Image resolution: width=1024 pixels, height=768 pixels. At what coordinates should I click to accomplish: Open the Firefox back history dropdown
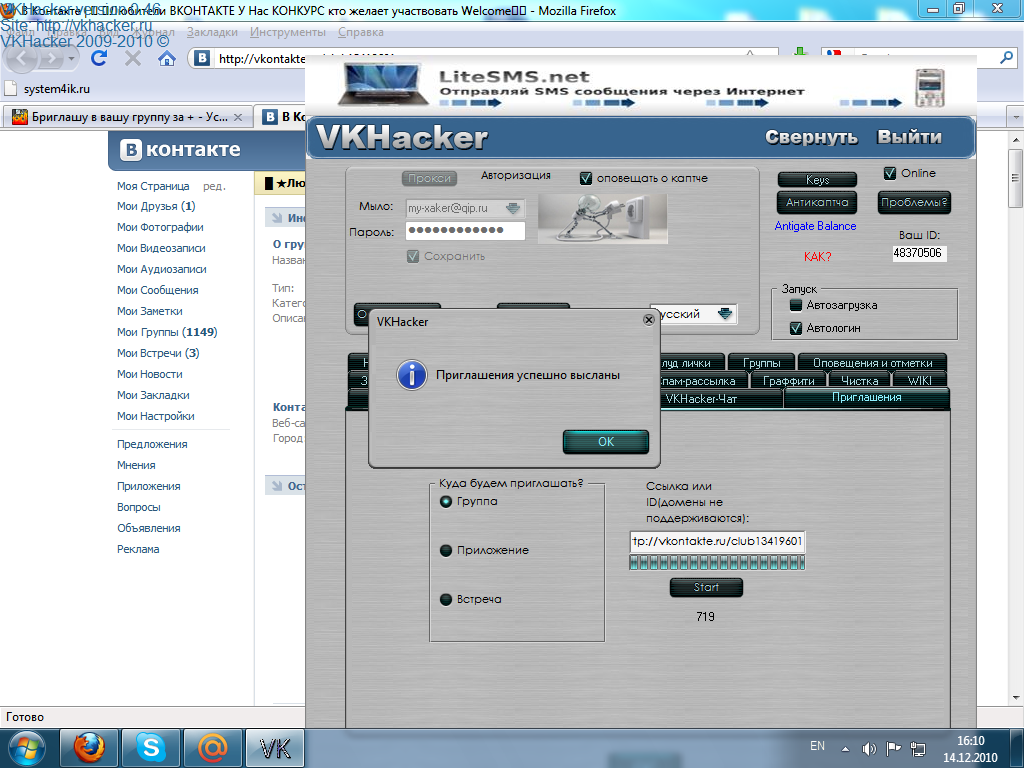coord(71,59)
